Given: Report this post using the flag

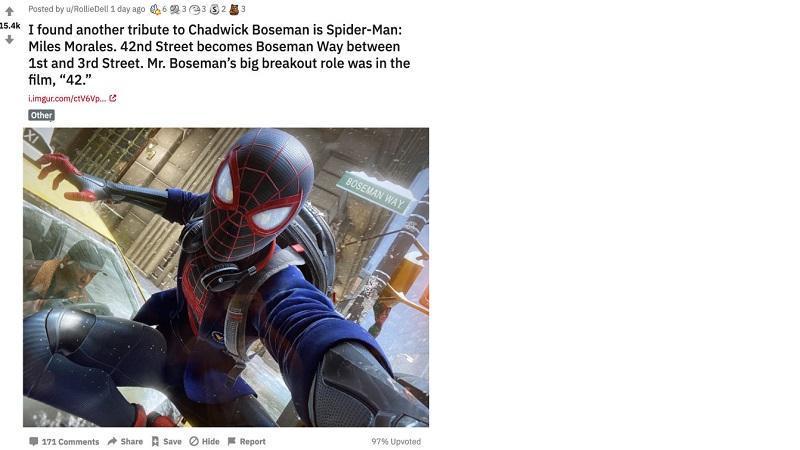Looking at the screenshot, I should point(246,441).
